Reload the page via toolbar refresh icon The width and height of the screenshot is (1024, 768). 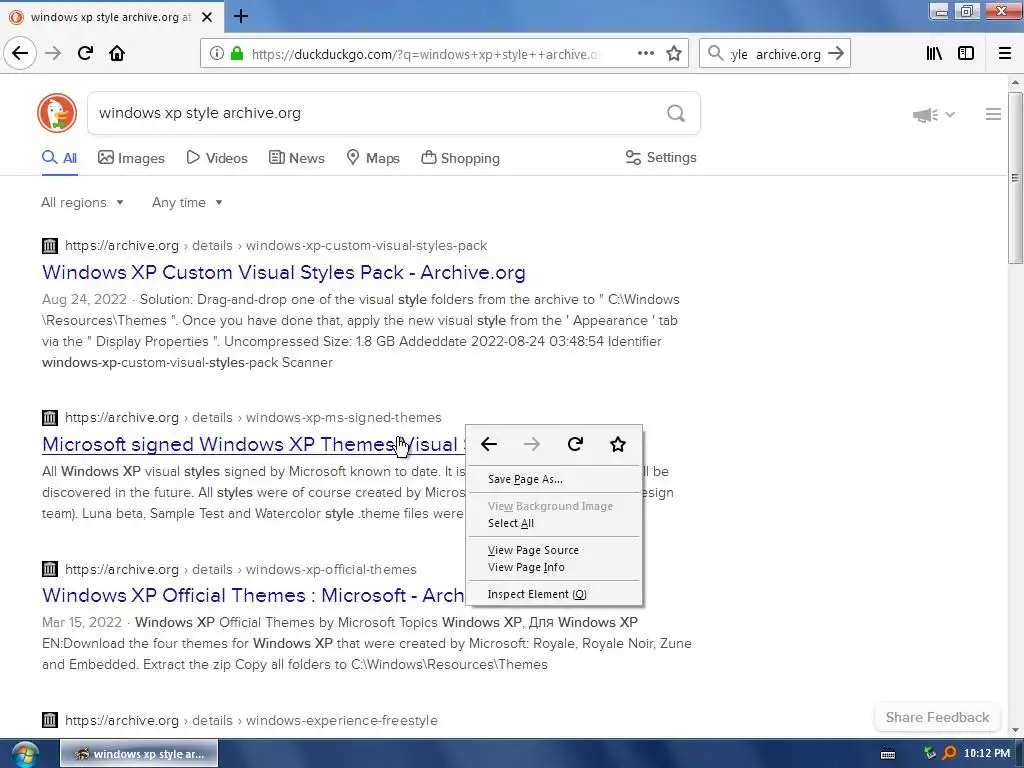click(85, 53)
